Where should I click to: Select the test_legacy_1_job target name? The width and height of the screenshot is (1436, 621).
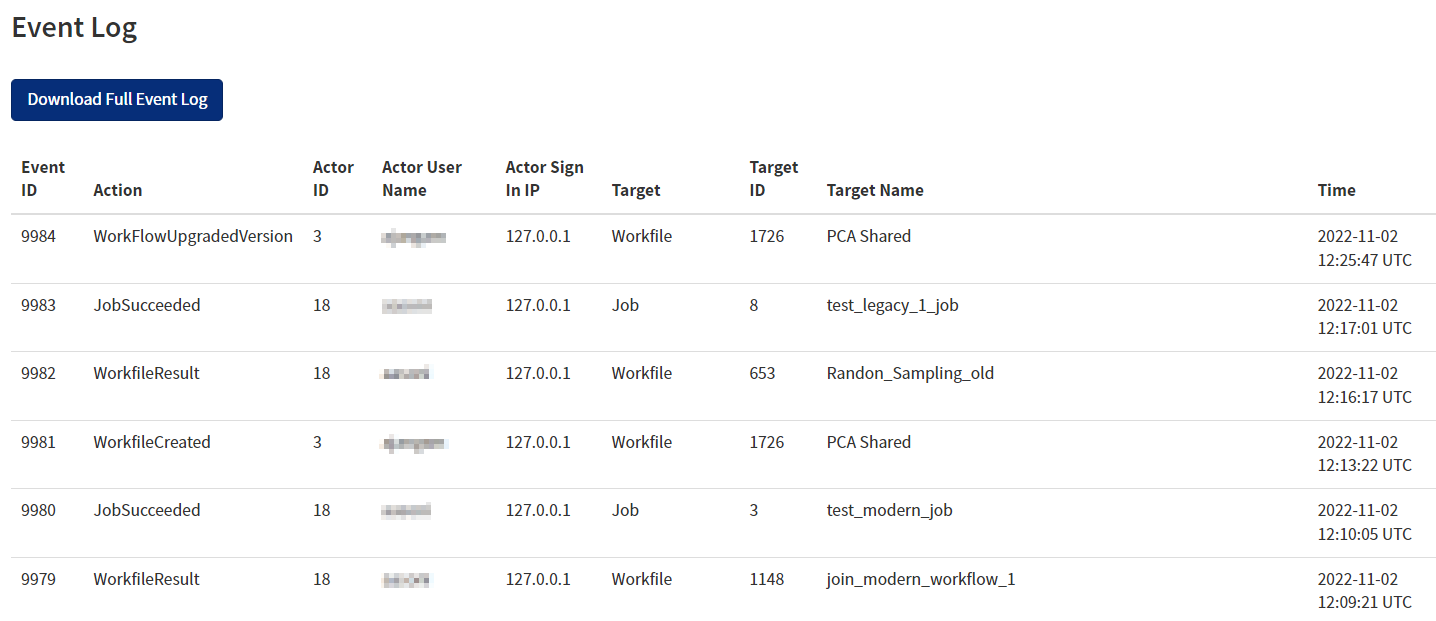(892, 305)
